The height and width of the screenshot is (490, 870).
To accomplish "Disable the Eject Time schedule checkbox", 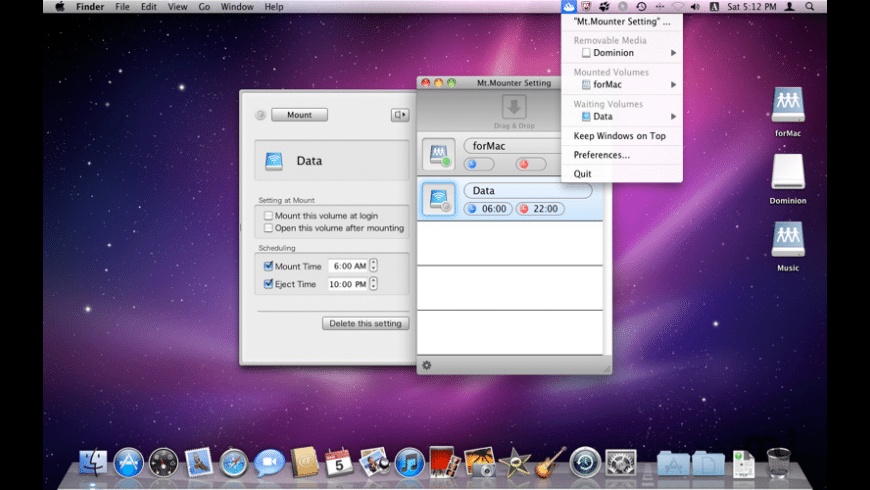I will [x=268, y=284].
